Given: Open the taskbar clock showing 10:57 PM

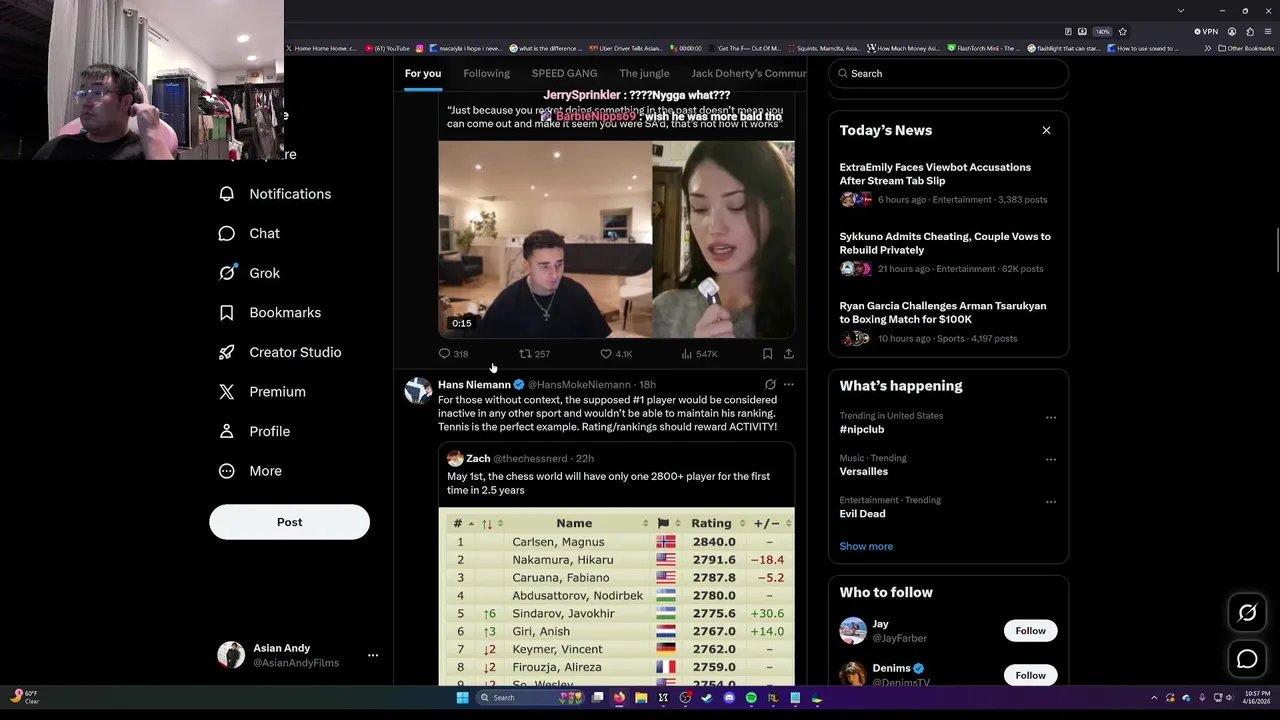Looking at the screenshot, I should pos(1257,698).
